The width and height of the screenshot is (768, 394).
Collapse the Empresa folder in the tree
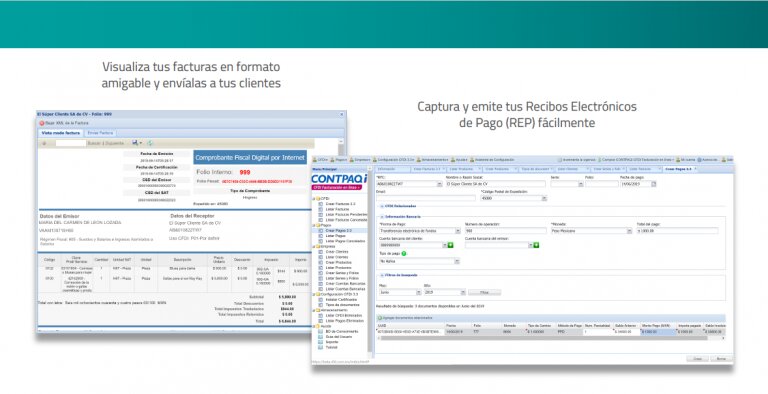click(314, 246)
